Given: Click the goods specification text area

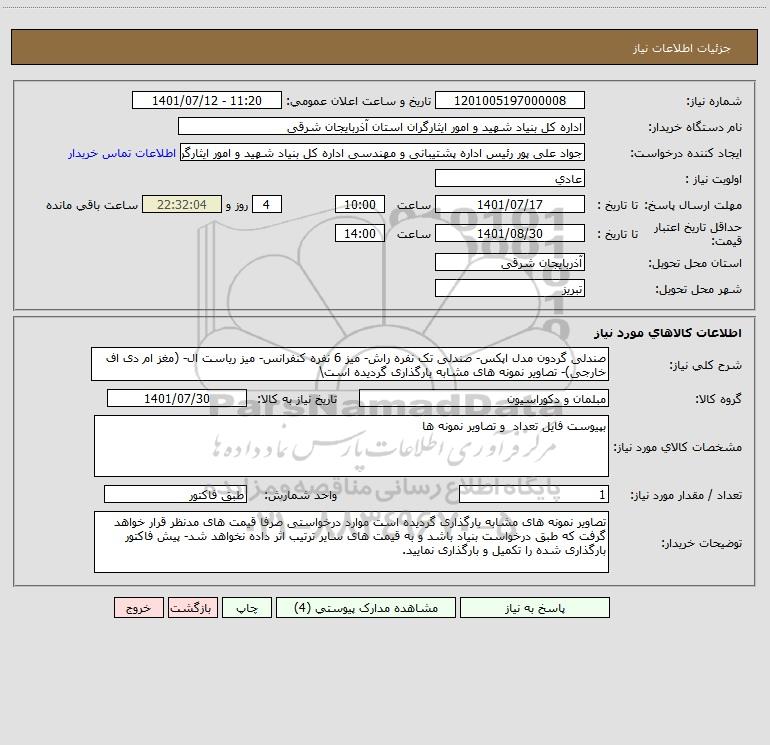Looking at the screenshot, I should (351, 446).
